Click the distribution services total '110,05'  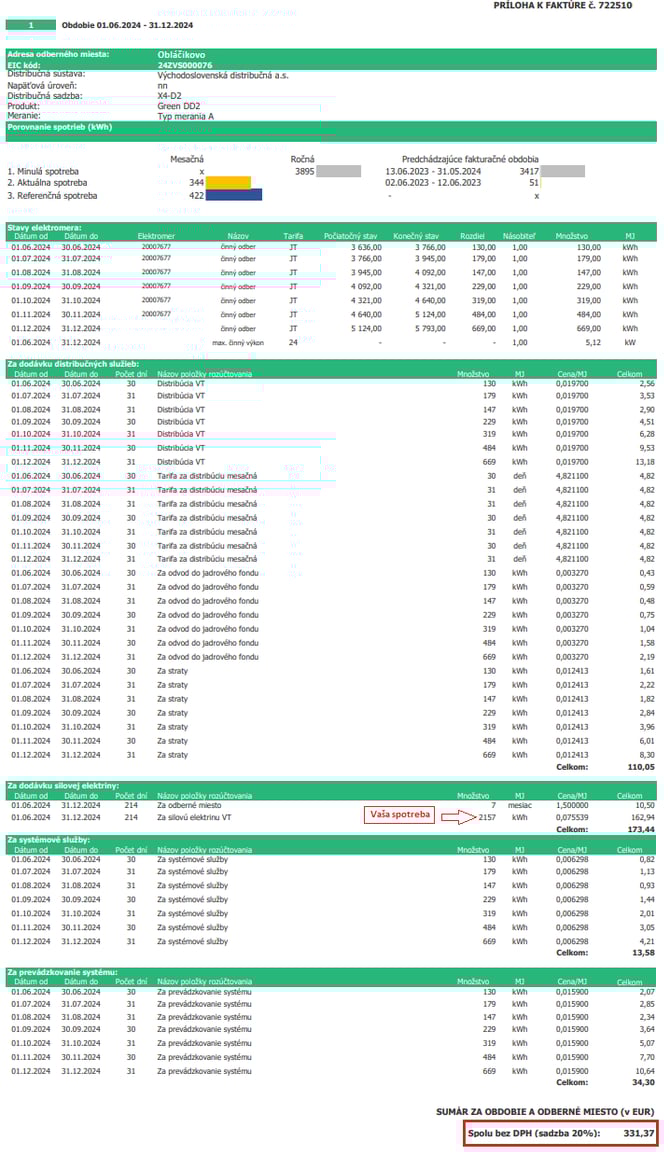[641, 767]
